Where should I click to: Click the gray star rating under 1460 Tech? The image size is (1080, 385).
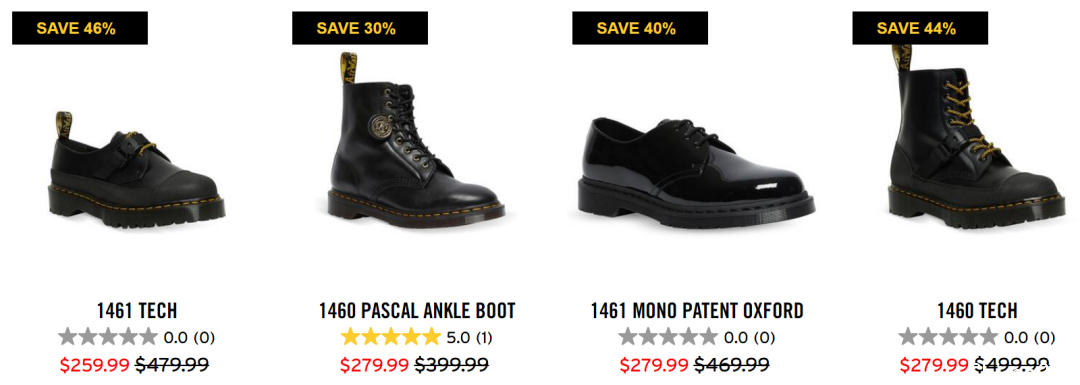coord(948,337)
